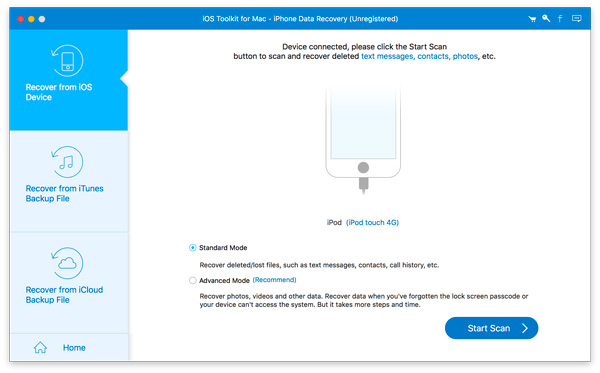Select the Standard Mode radio button

coord(192,248)
